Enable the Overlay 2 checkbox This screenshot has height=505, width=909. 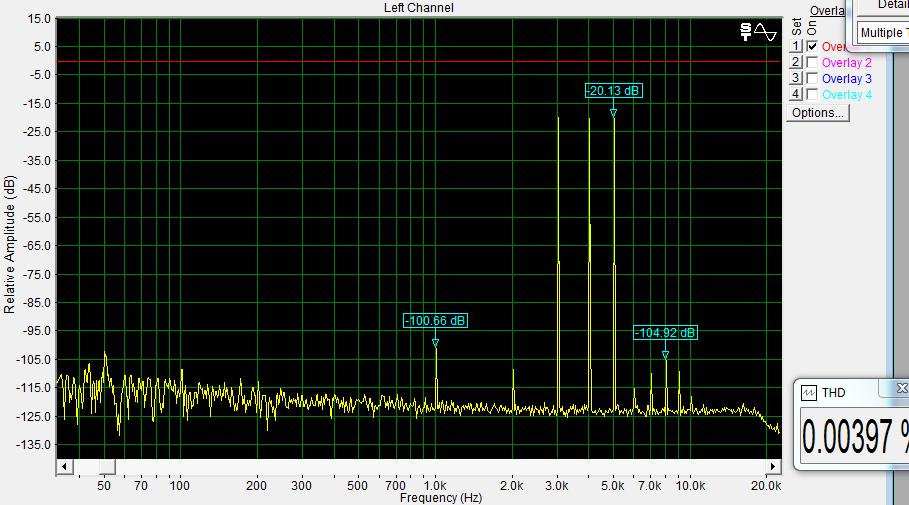tap(812, 62)
